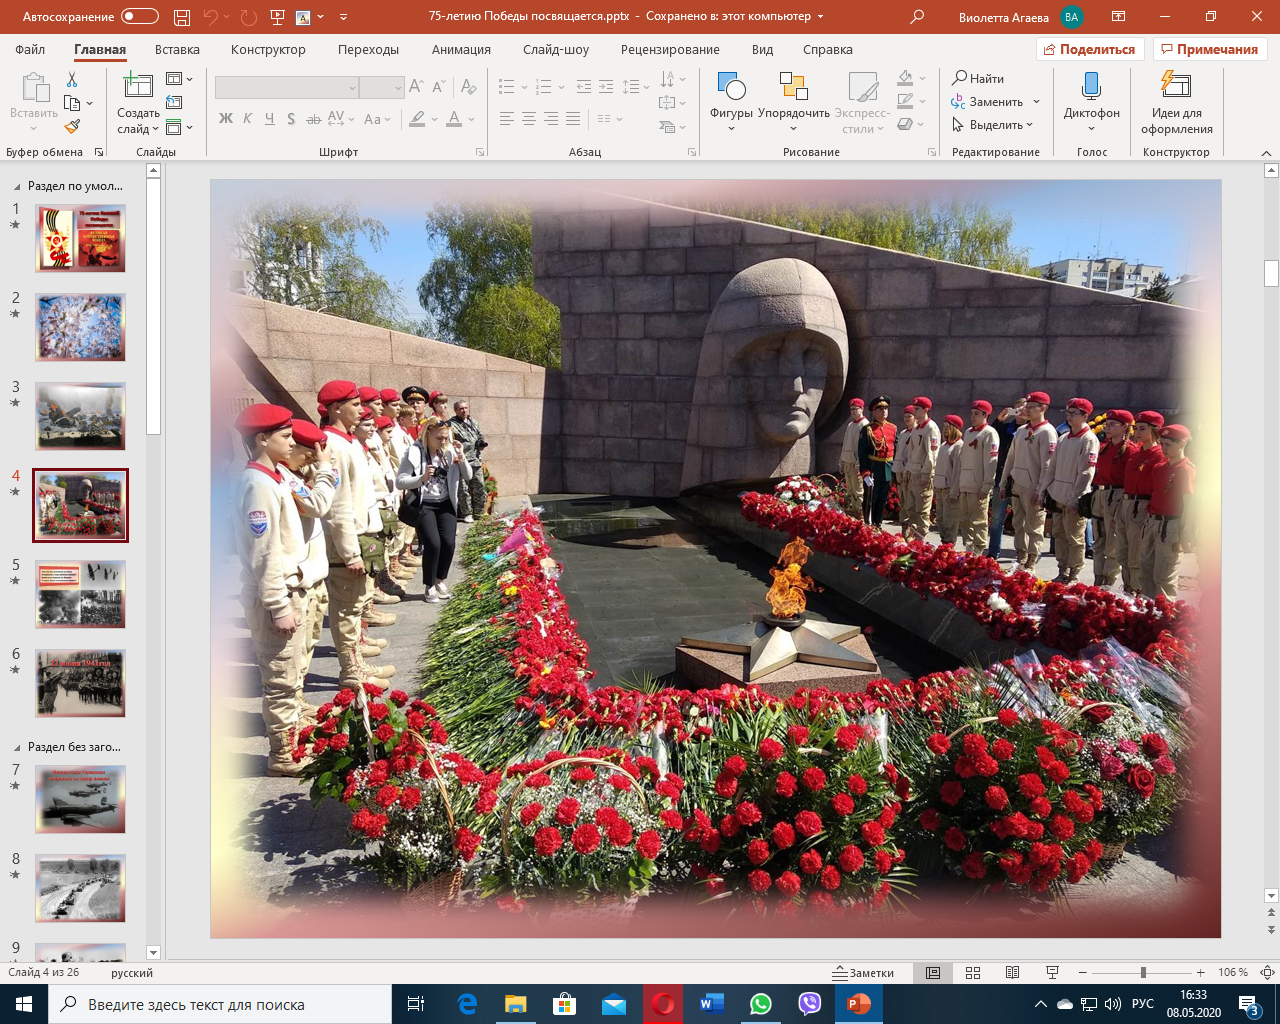Select the Format Painter brush icon
This screenshot has width=1280, height=1024.
tap(72, 127)
